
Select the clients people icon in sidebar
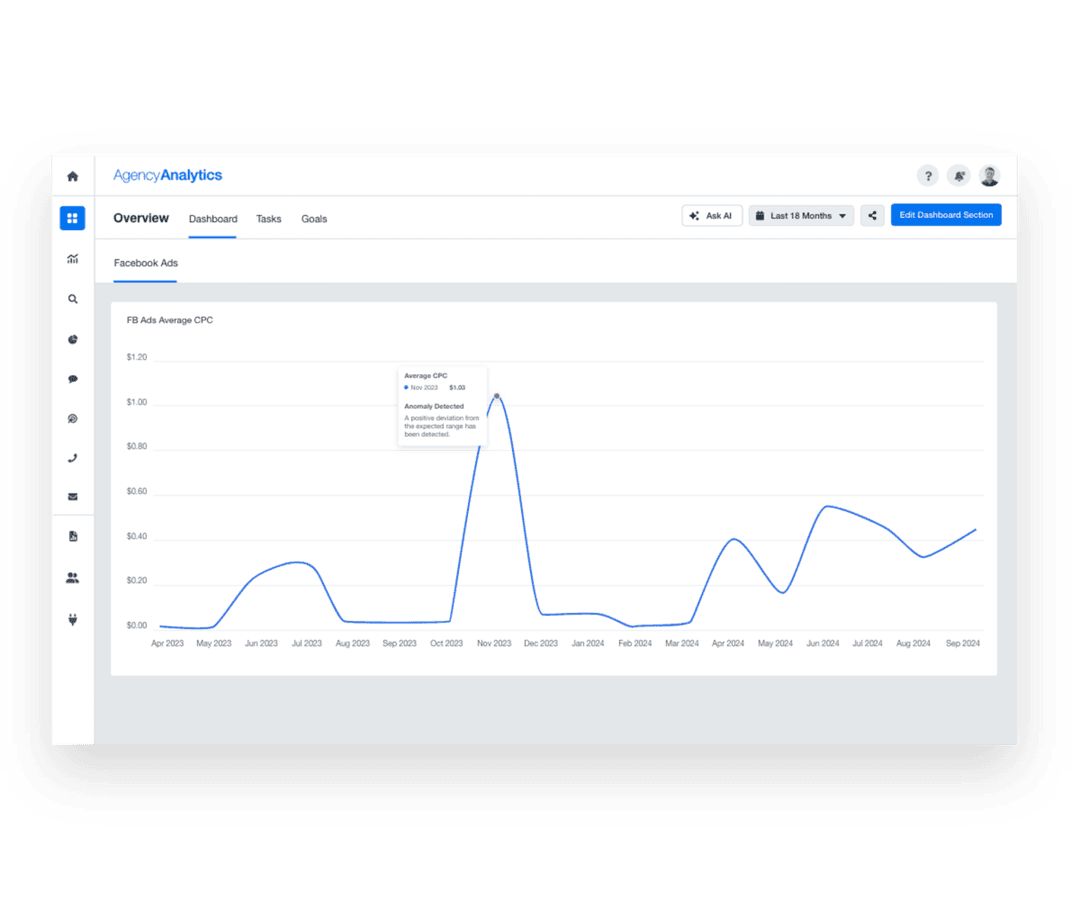[72, 577]
